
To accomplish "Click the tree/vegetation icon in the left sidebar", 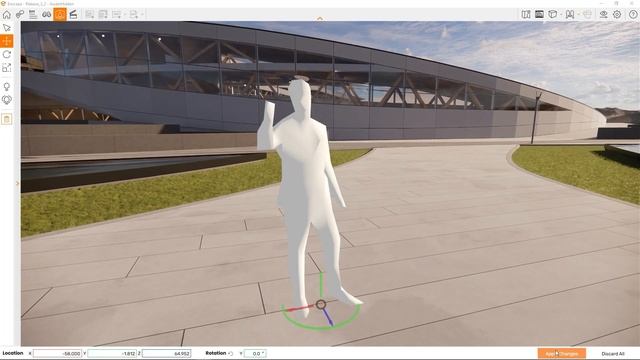I will pos(7,100).
